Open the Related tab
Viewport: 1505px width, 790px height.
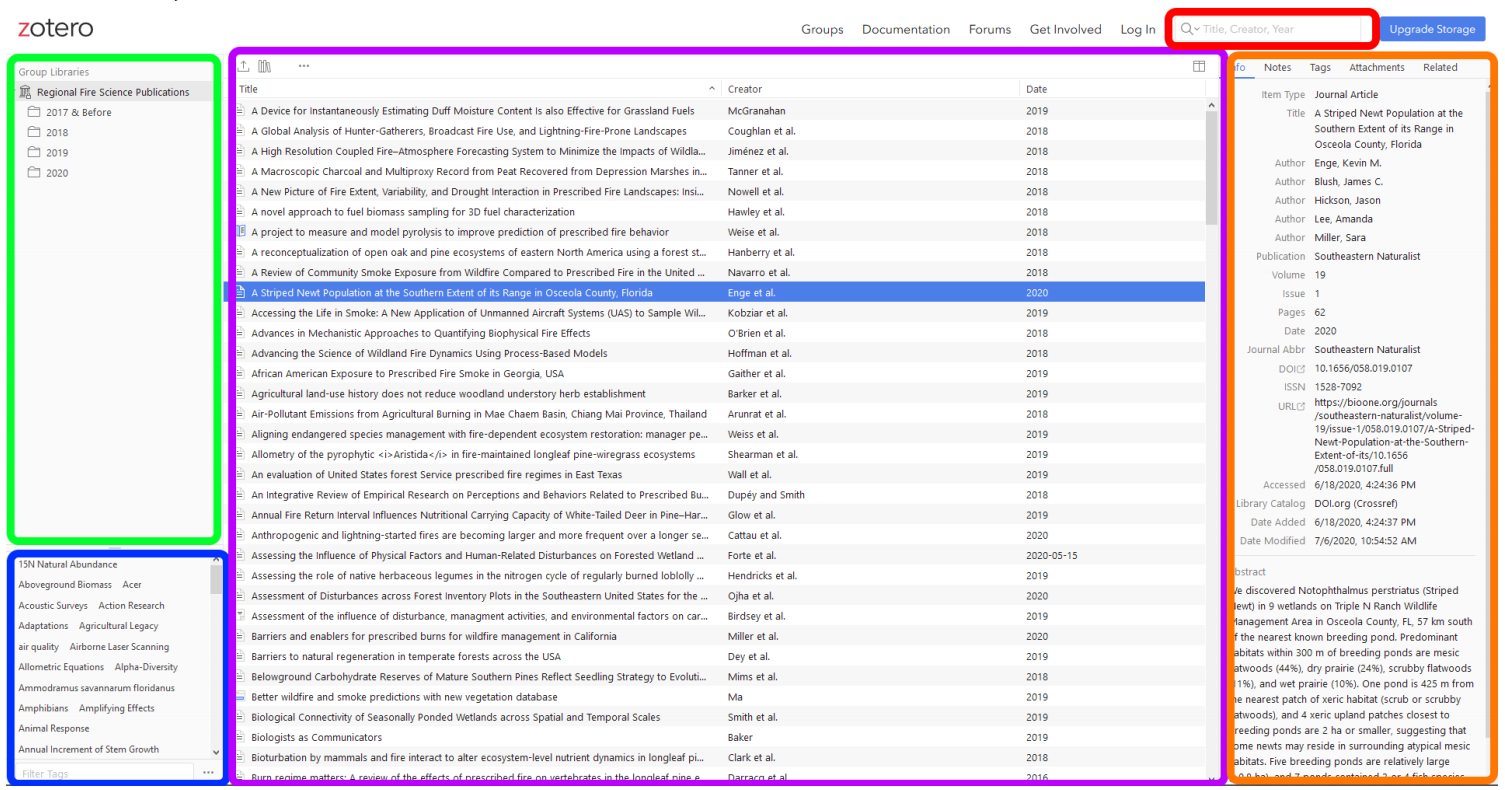[x=1440, y=68]
